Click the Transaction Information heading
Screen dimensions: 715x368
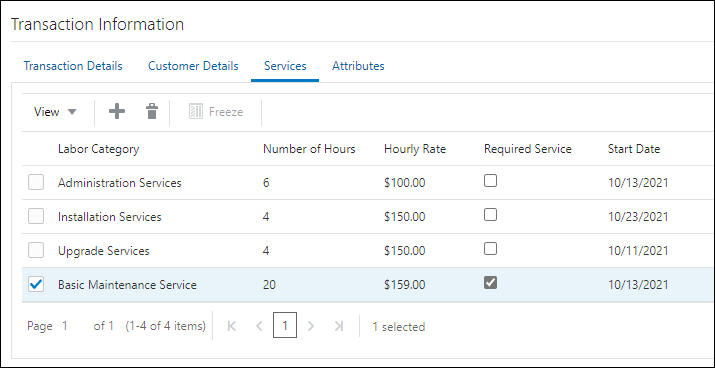97,24
